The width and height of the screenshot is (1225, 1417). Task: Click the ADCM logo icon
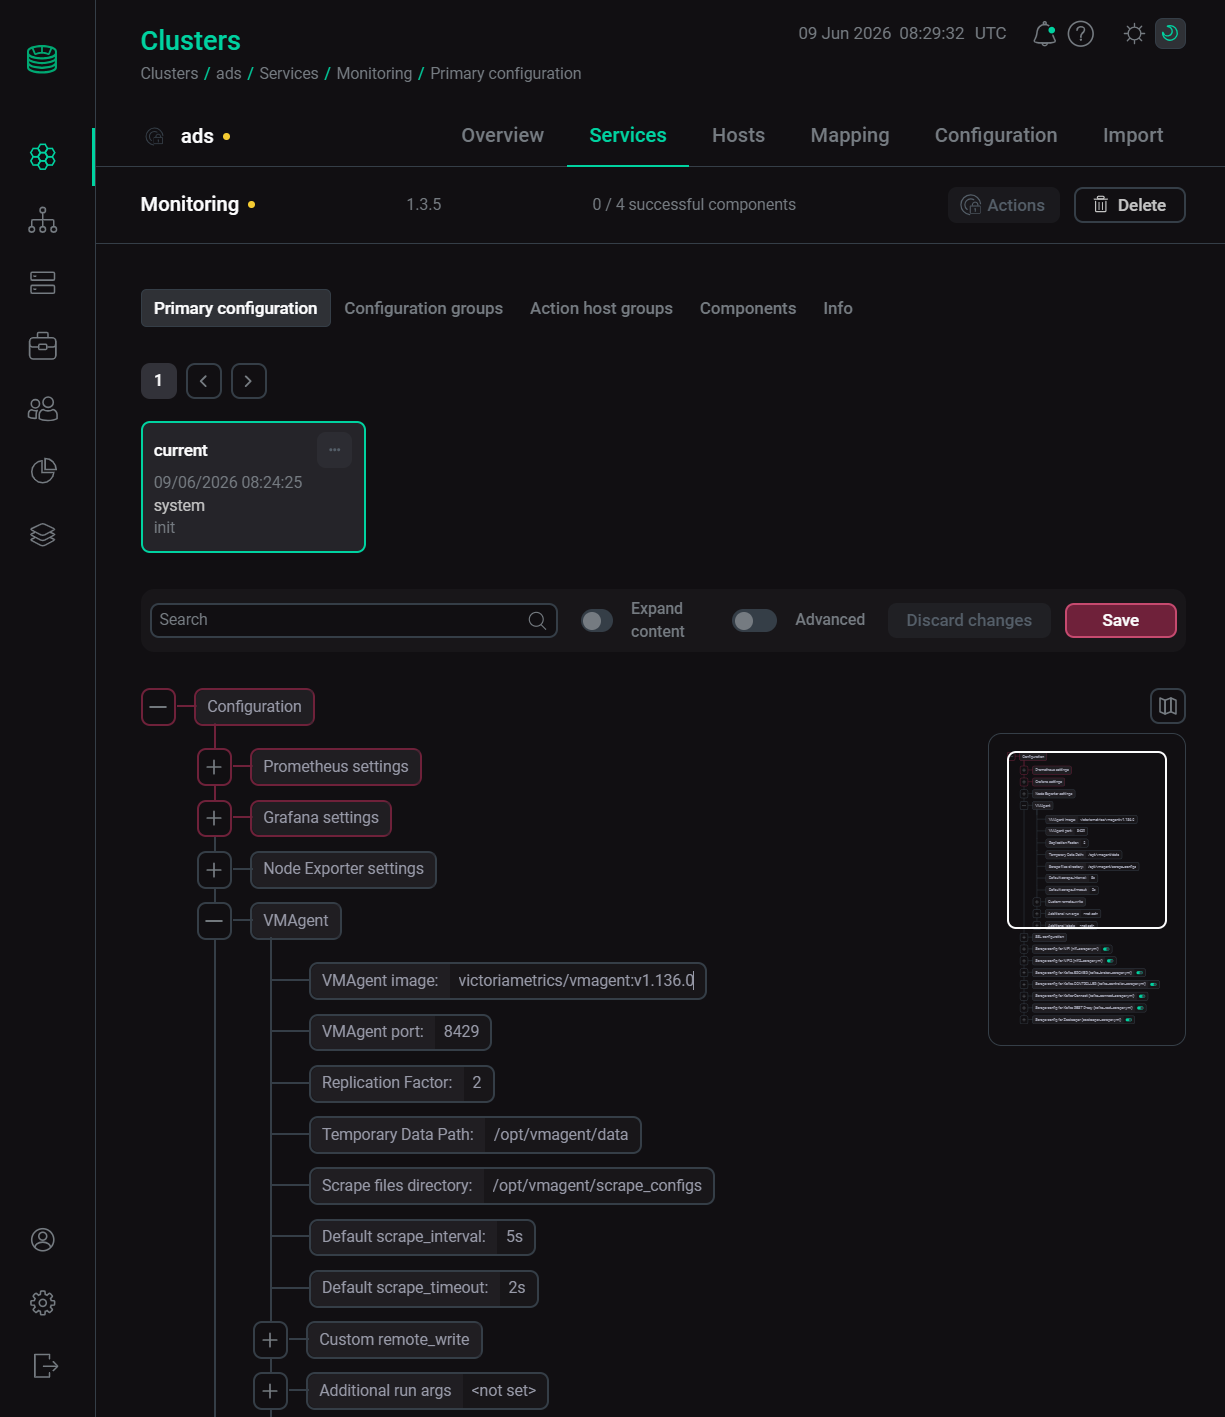tap(42, 59)
